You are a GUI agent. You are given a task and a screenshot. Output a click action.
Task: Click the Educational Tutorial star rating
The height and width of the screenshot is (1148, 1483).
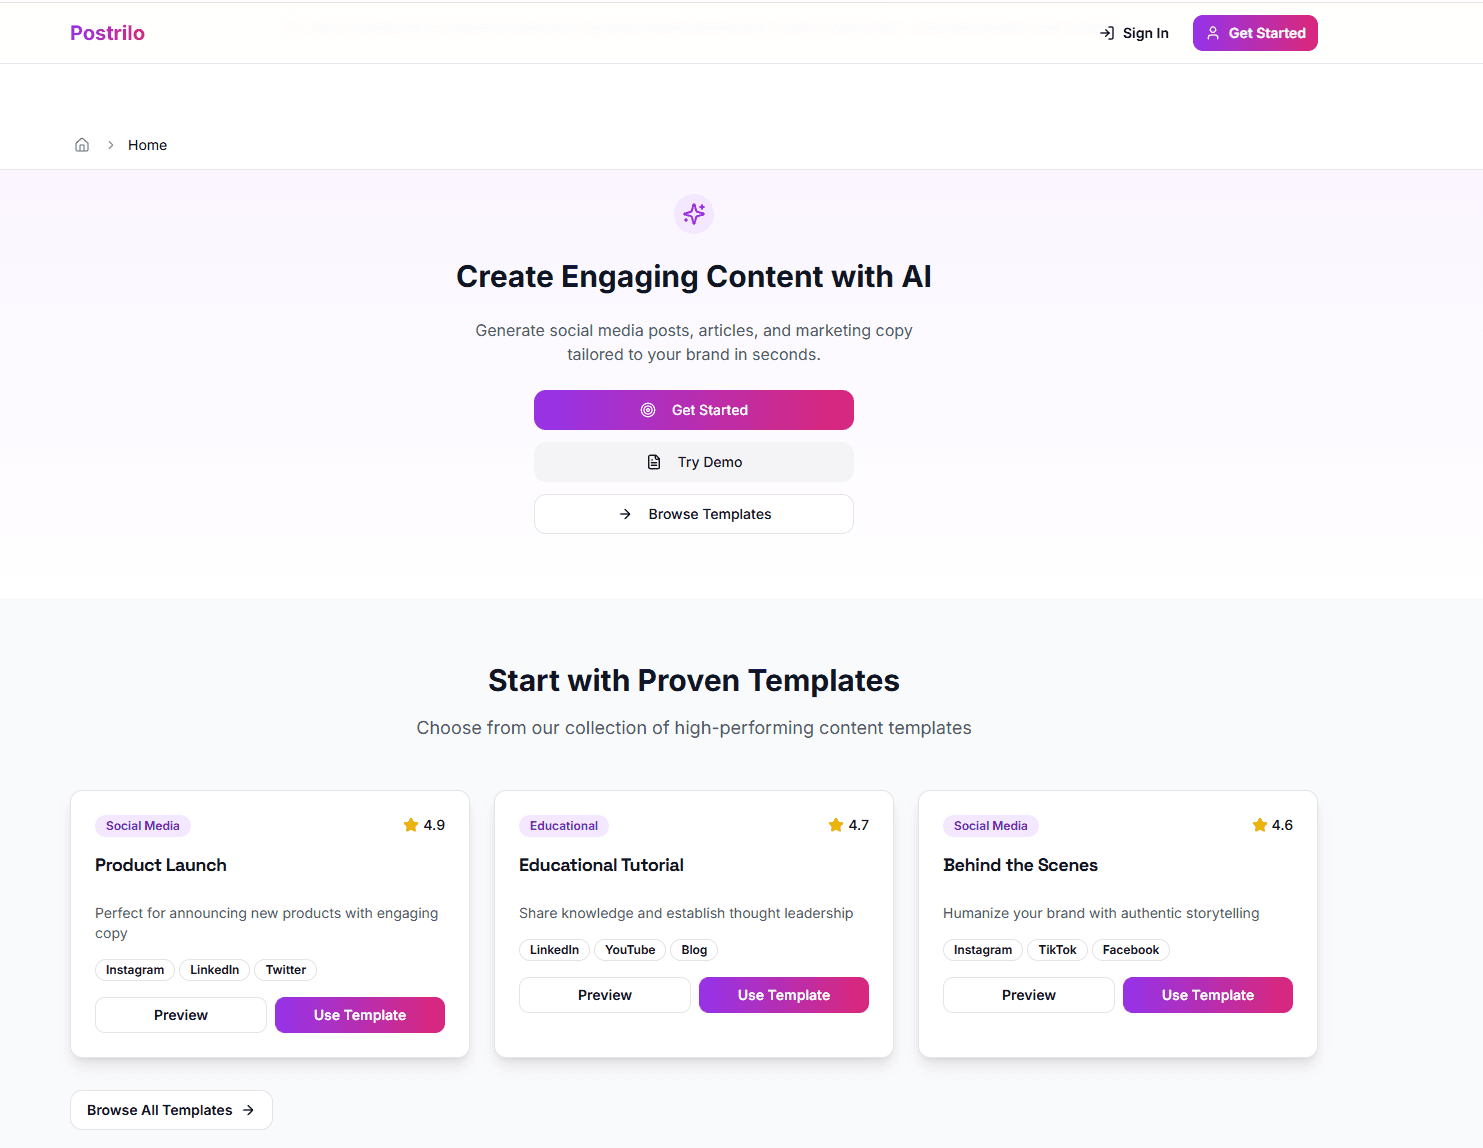click(x=848, y=825)
